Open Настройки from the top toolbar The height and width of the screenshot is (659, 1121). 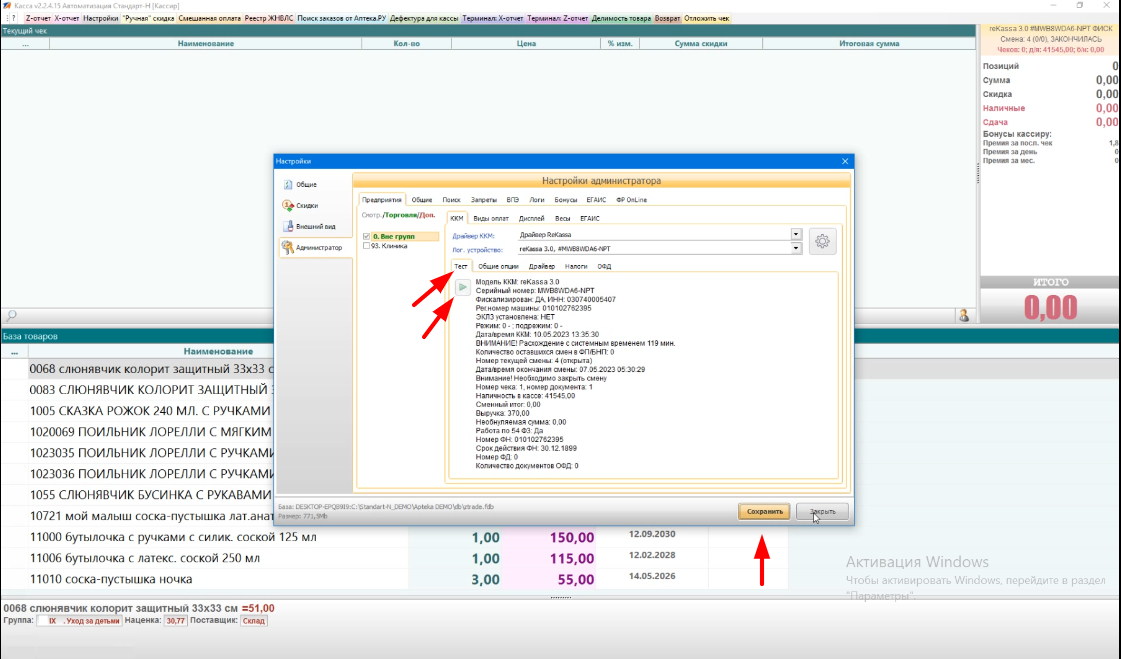coord(101,19)
